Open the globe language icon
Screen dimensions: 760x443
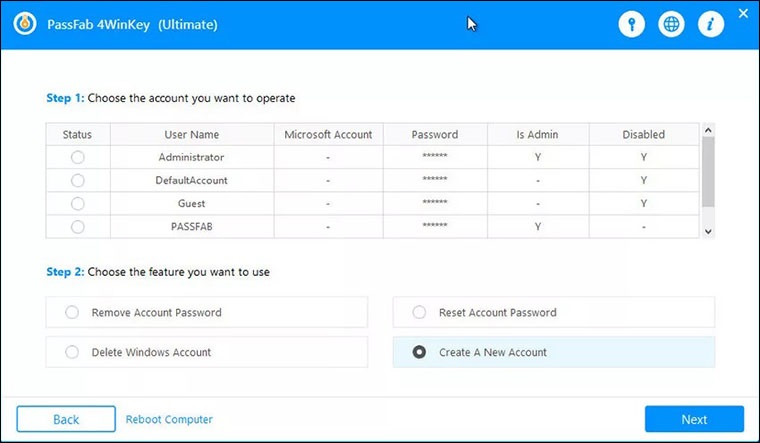click(x=671, y=24)
